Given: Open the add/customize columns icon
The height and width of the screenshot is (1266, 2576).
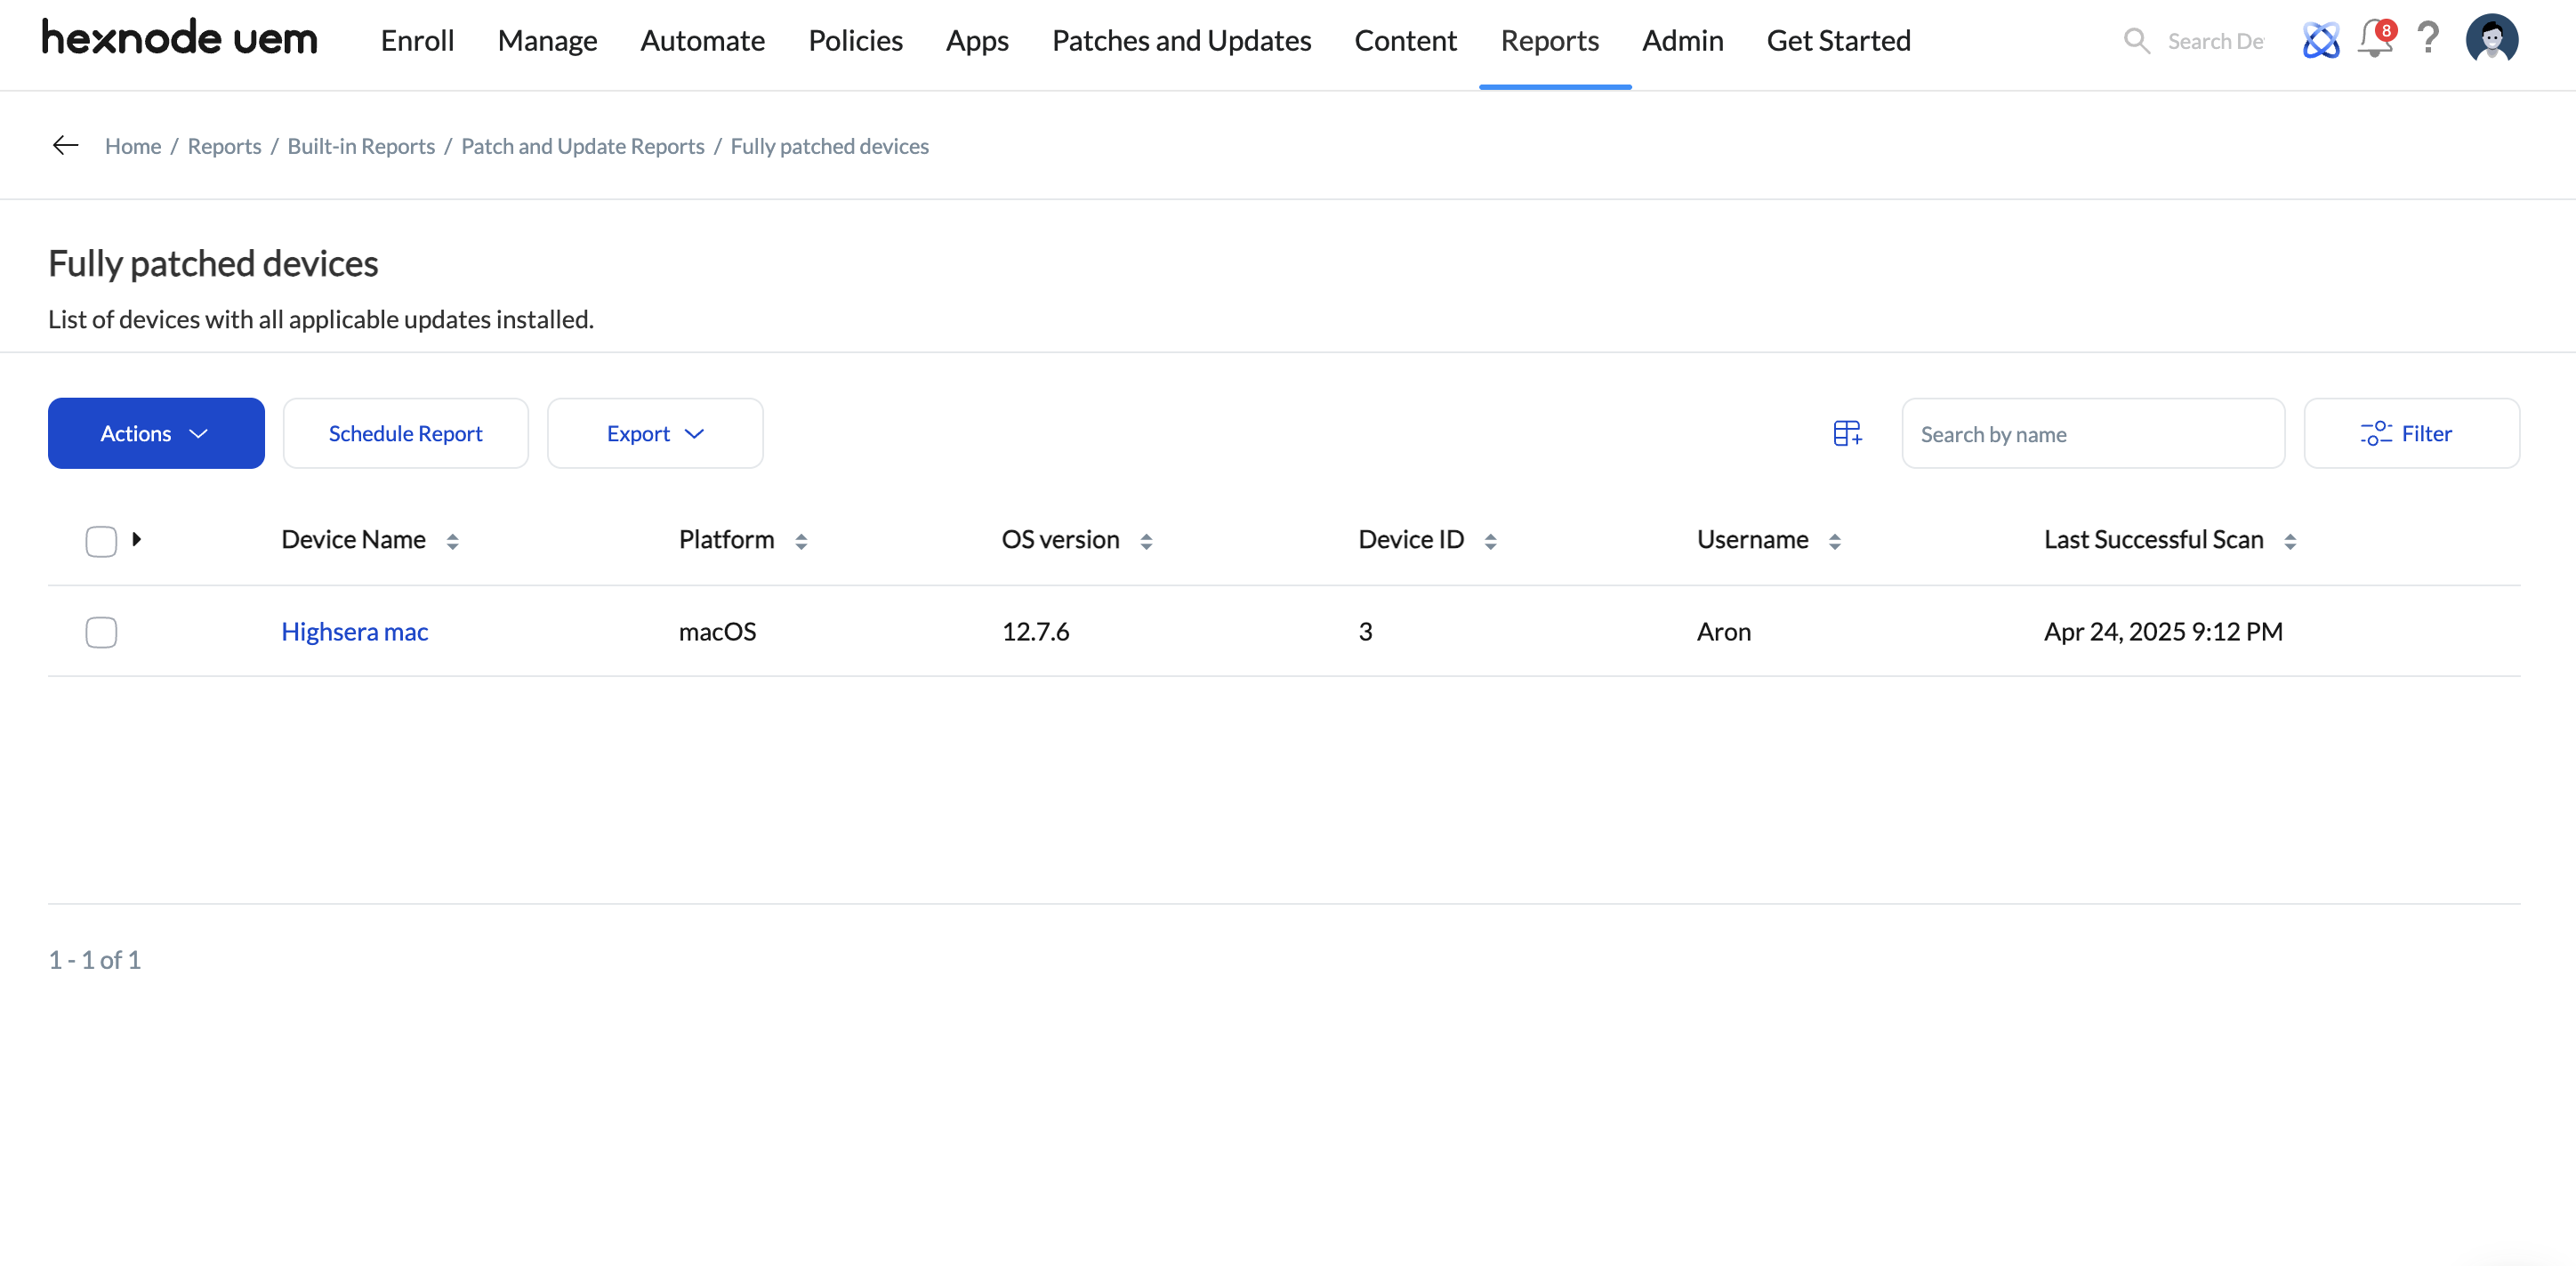Looking at the screenshot, I should [x=1847, y=433].
